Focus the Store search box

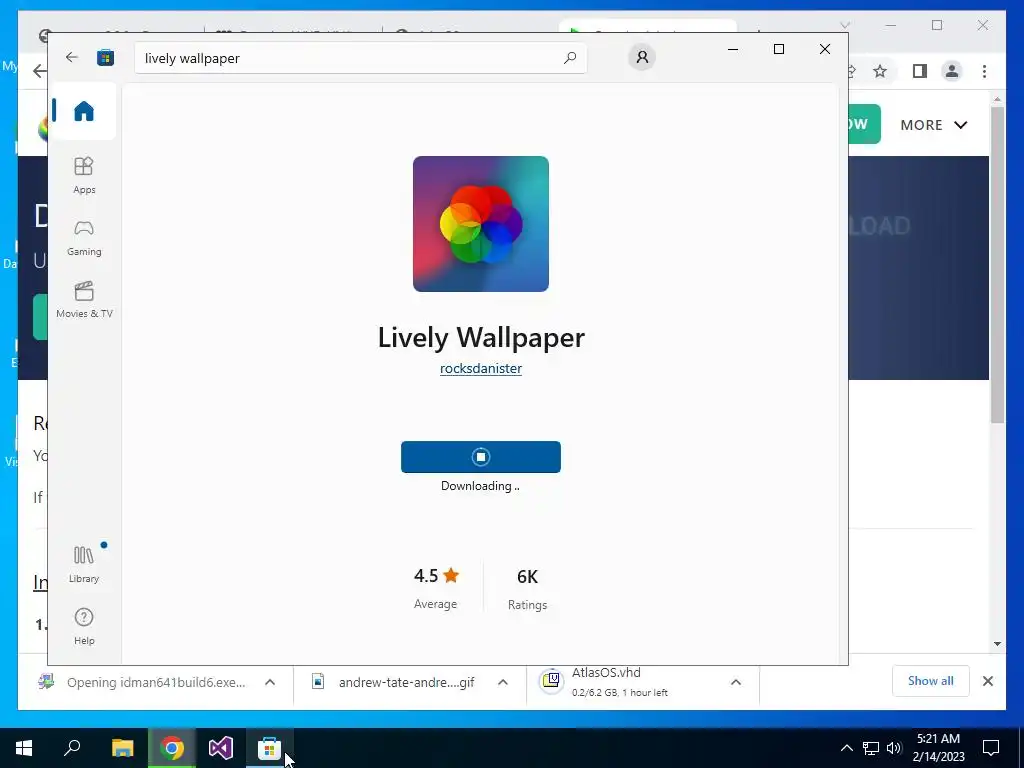coord(360,58)
